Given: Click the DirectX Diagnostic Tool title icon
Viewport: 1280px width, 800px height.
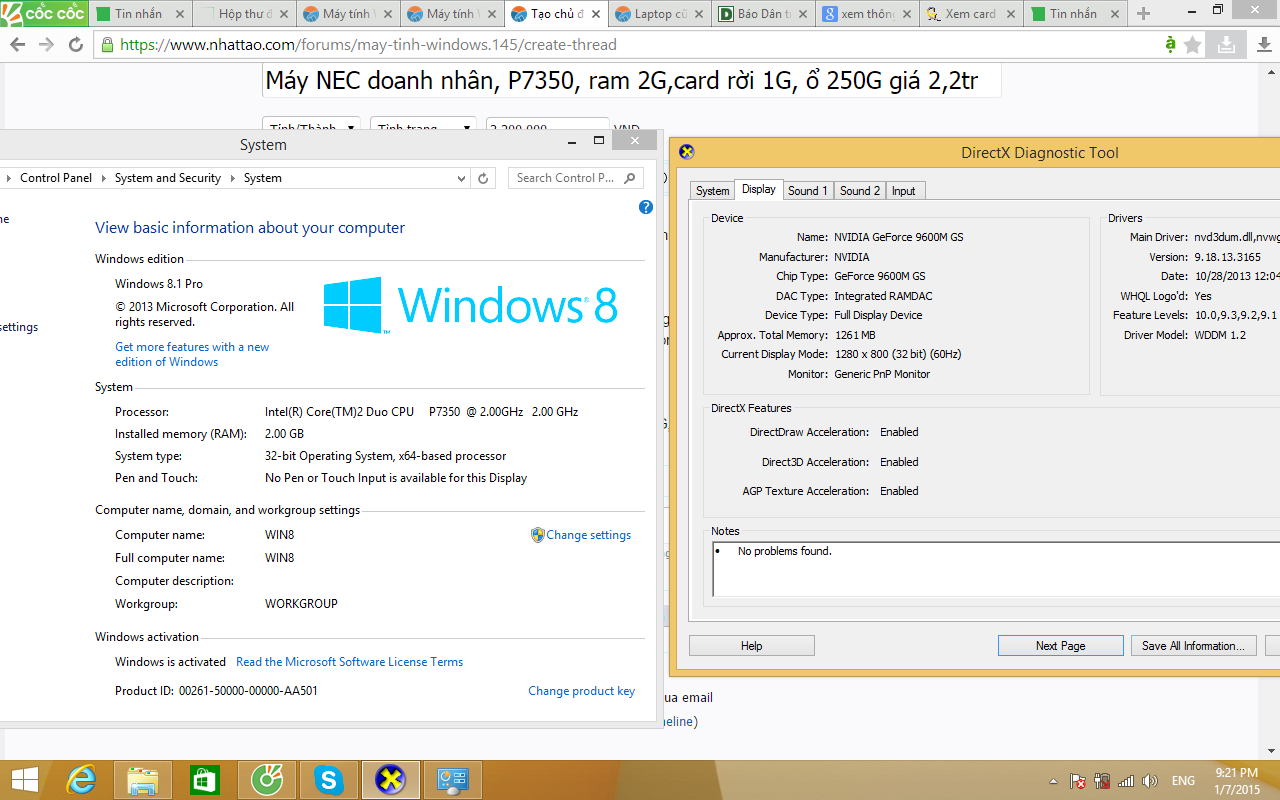Looking at the screenshot, I should point(687,152).
